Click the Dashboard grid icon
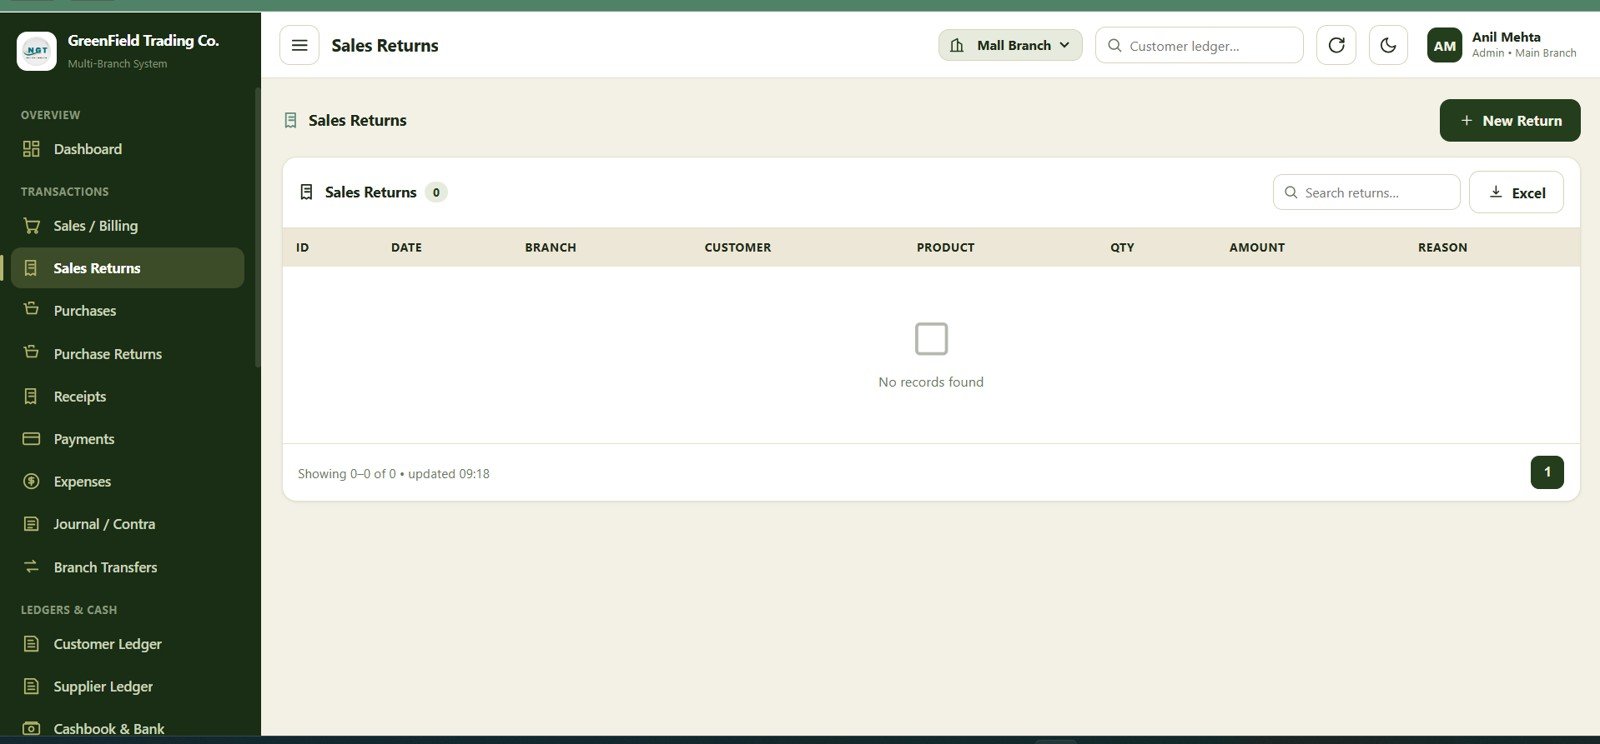The width and height of the screenshot is (1600, 744). pos(31,149)
